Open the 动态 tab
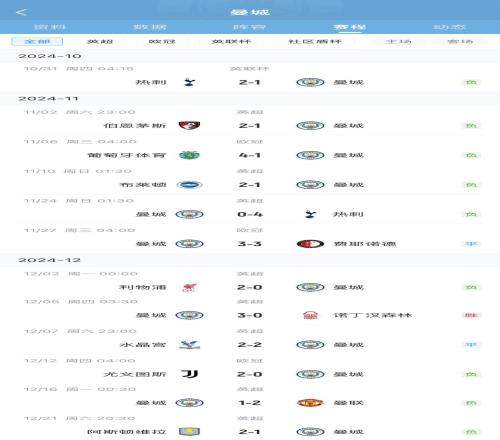 449,27
